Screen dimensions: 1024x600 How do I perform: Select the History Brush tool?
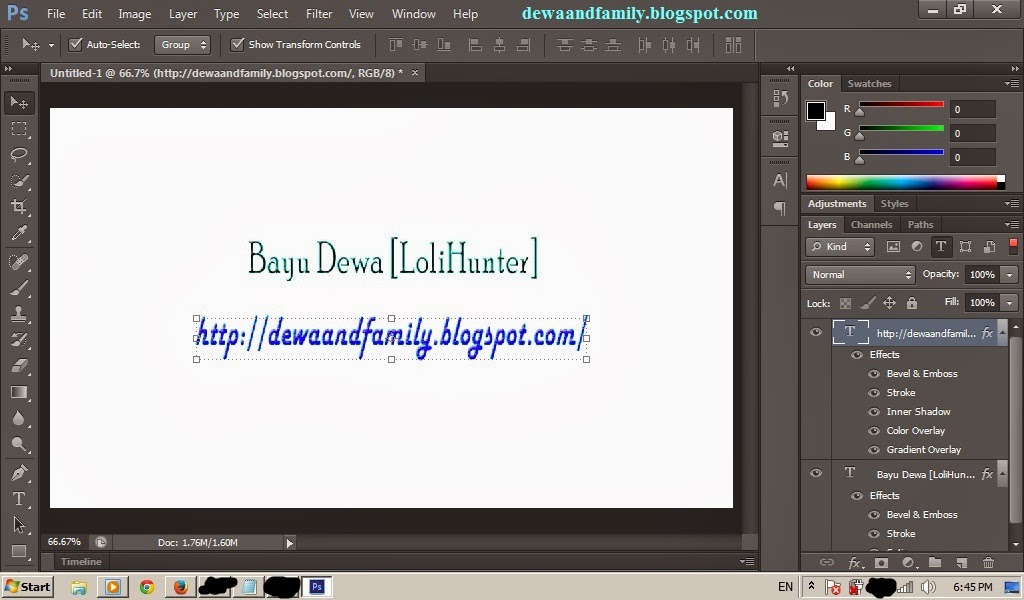point(19,339)
